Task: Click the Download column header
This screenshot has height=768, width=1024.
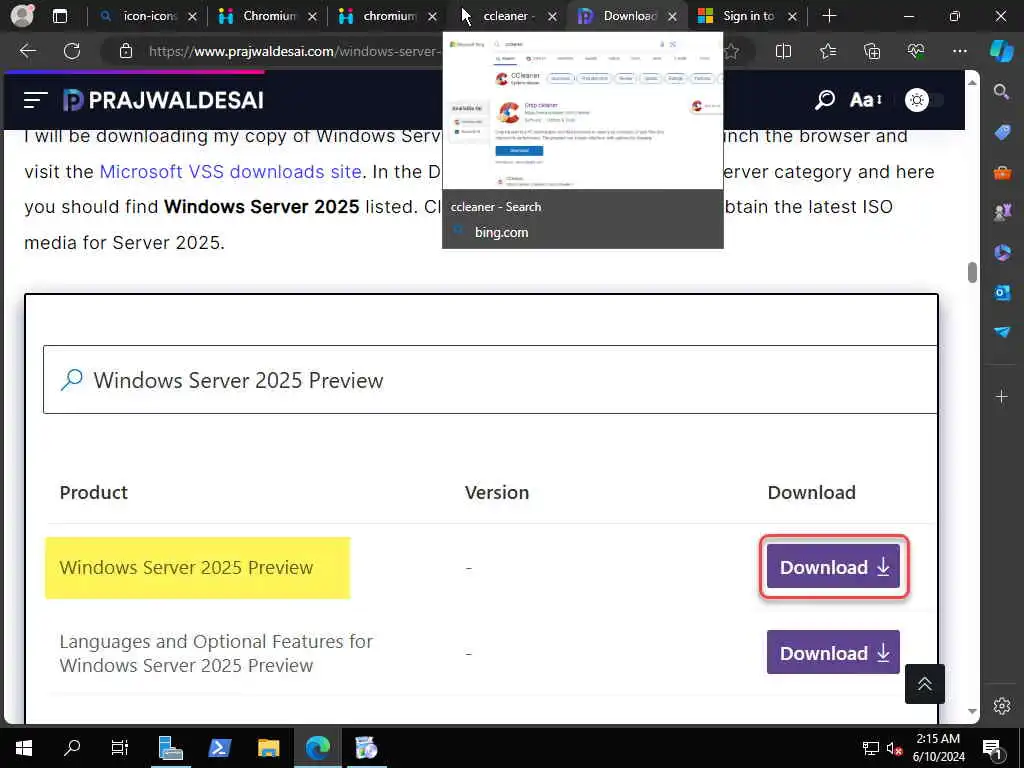Action: [x=811, y=492]
